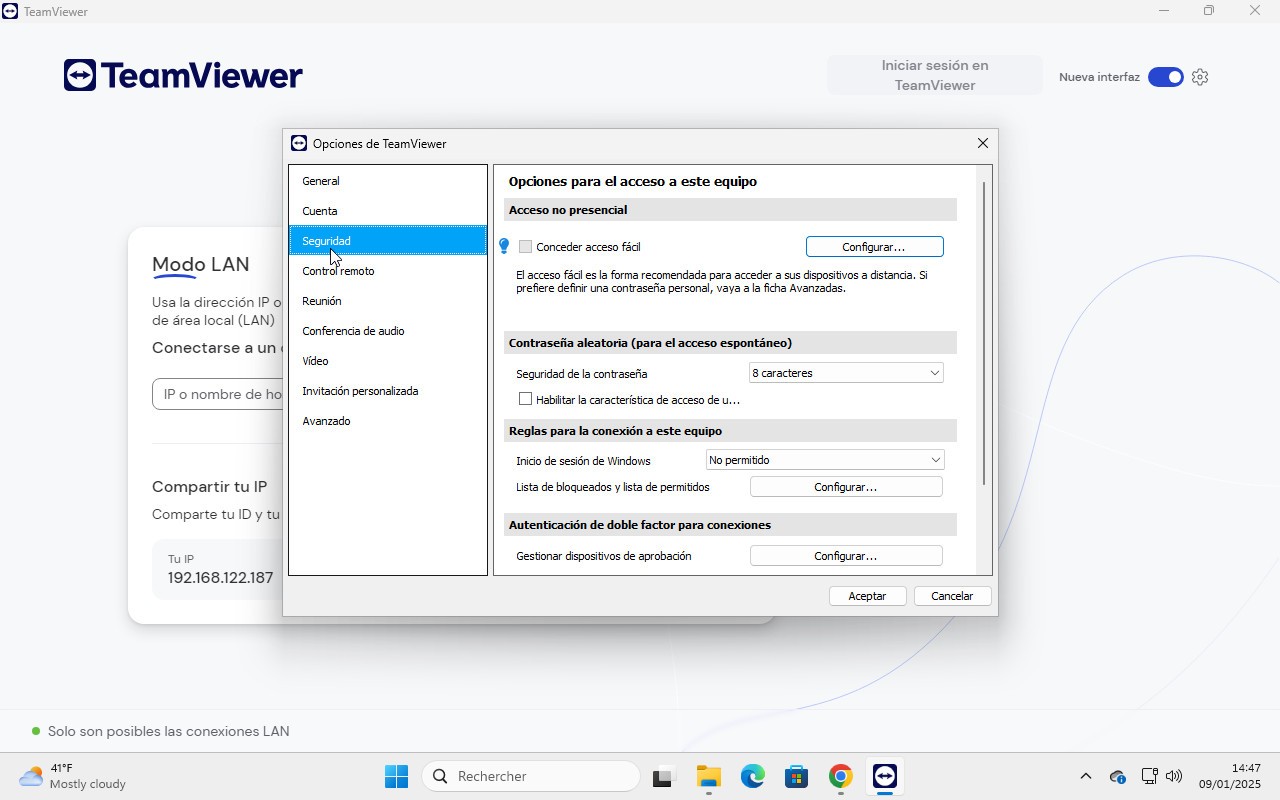This screenshot has height=800, width=1280.
Task: Click the Aceptar button
Action: pyautogui.click(x=867, y=596)
